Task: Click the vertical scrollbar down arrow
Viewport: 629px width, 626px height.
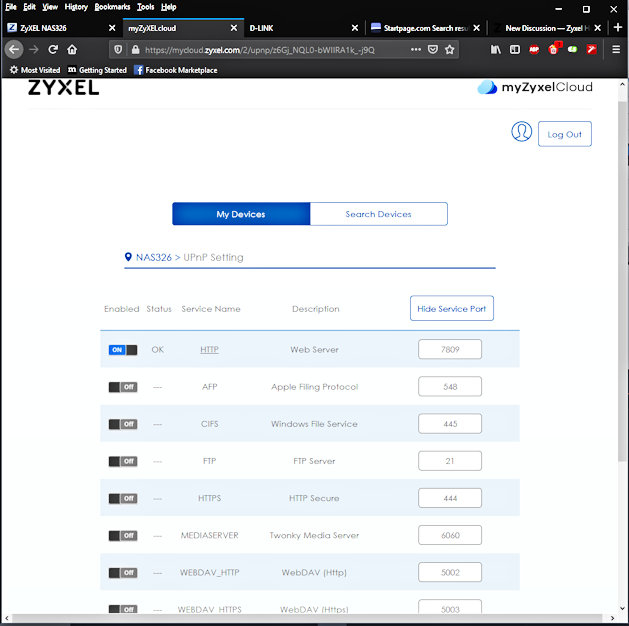Action: point(622,608)
